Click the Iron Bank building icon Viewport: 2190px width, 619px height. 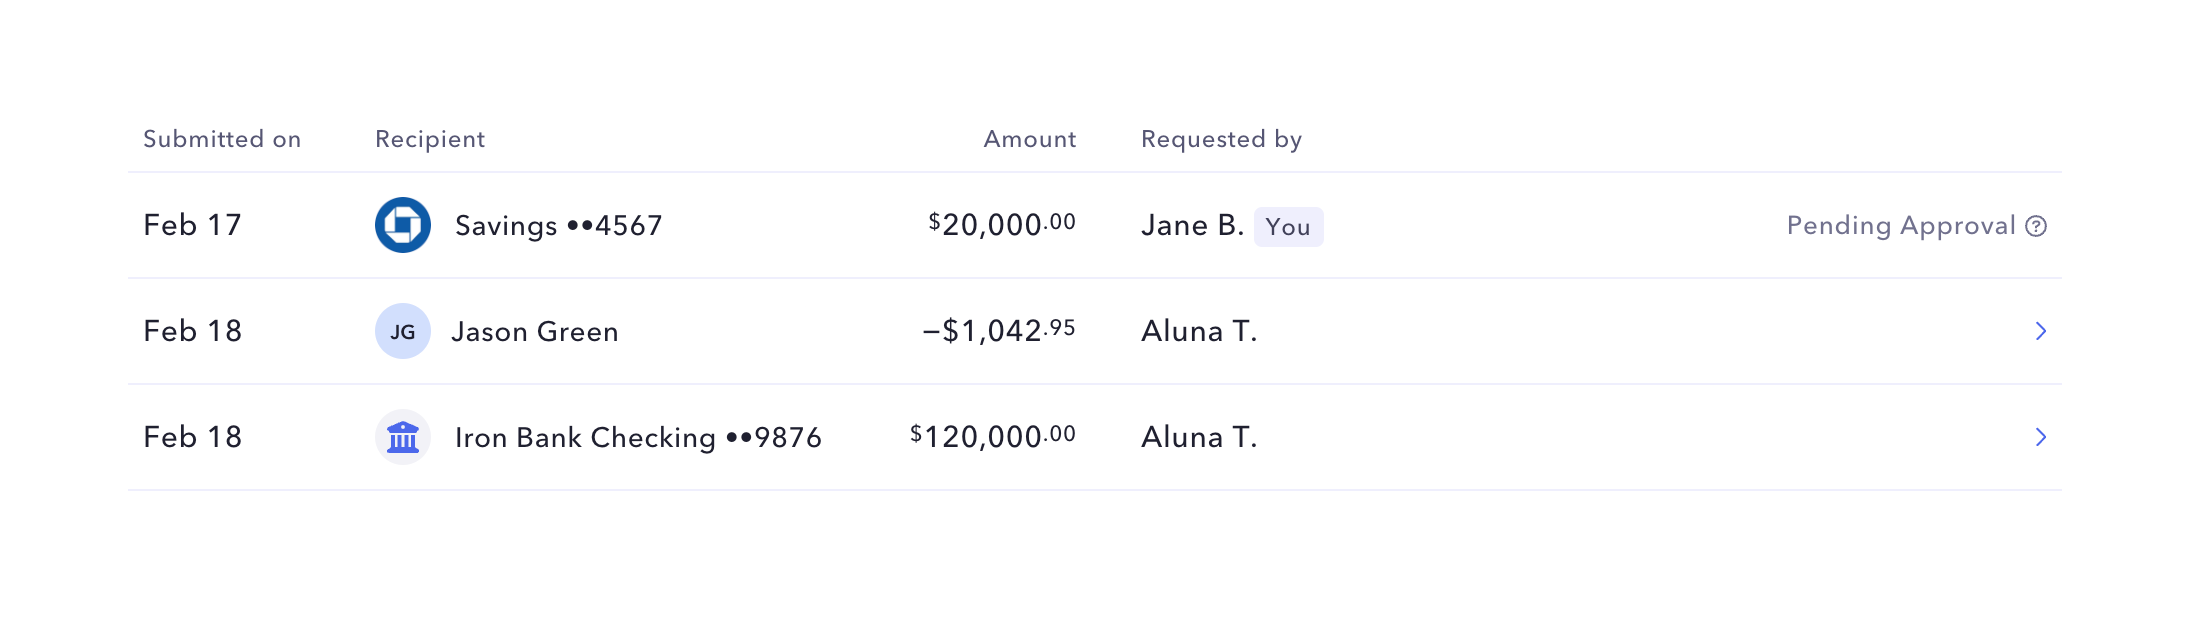403,437
